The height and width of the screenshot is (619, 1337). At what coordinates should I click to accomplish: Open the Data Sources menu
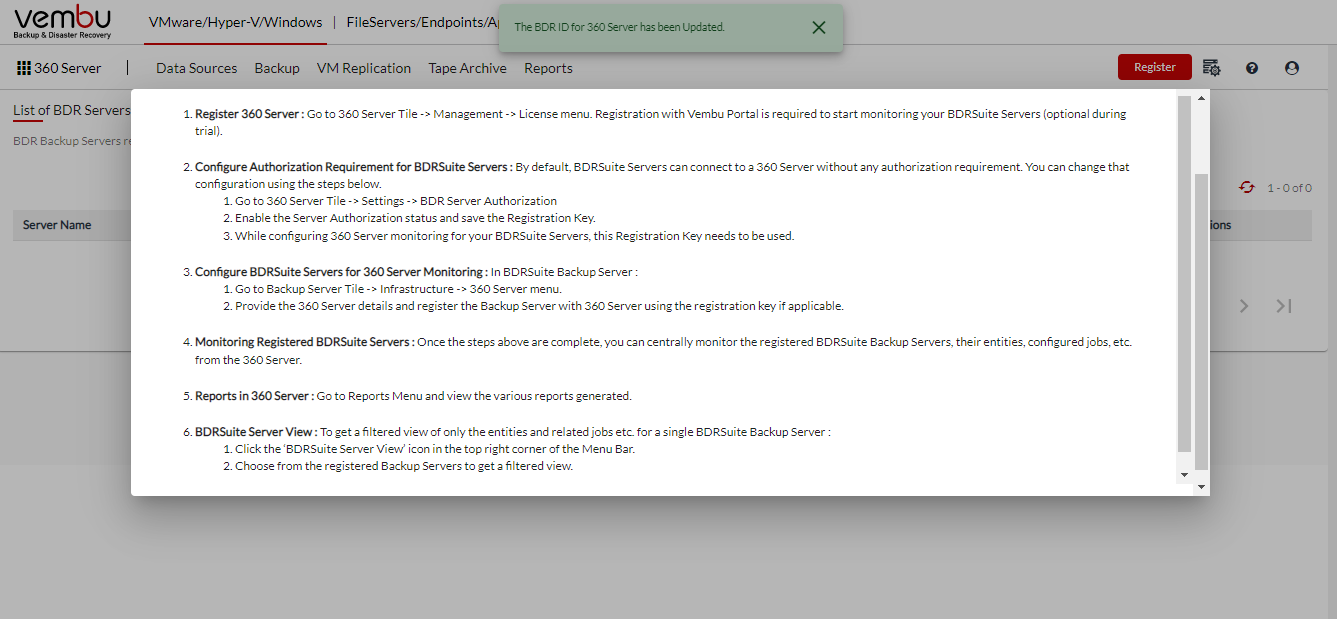point(197,68)
